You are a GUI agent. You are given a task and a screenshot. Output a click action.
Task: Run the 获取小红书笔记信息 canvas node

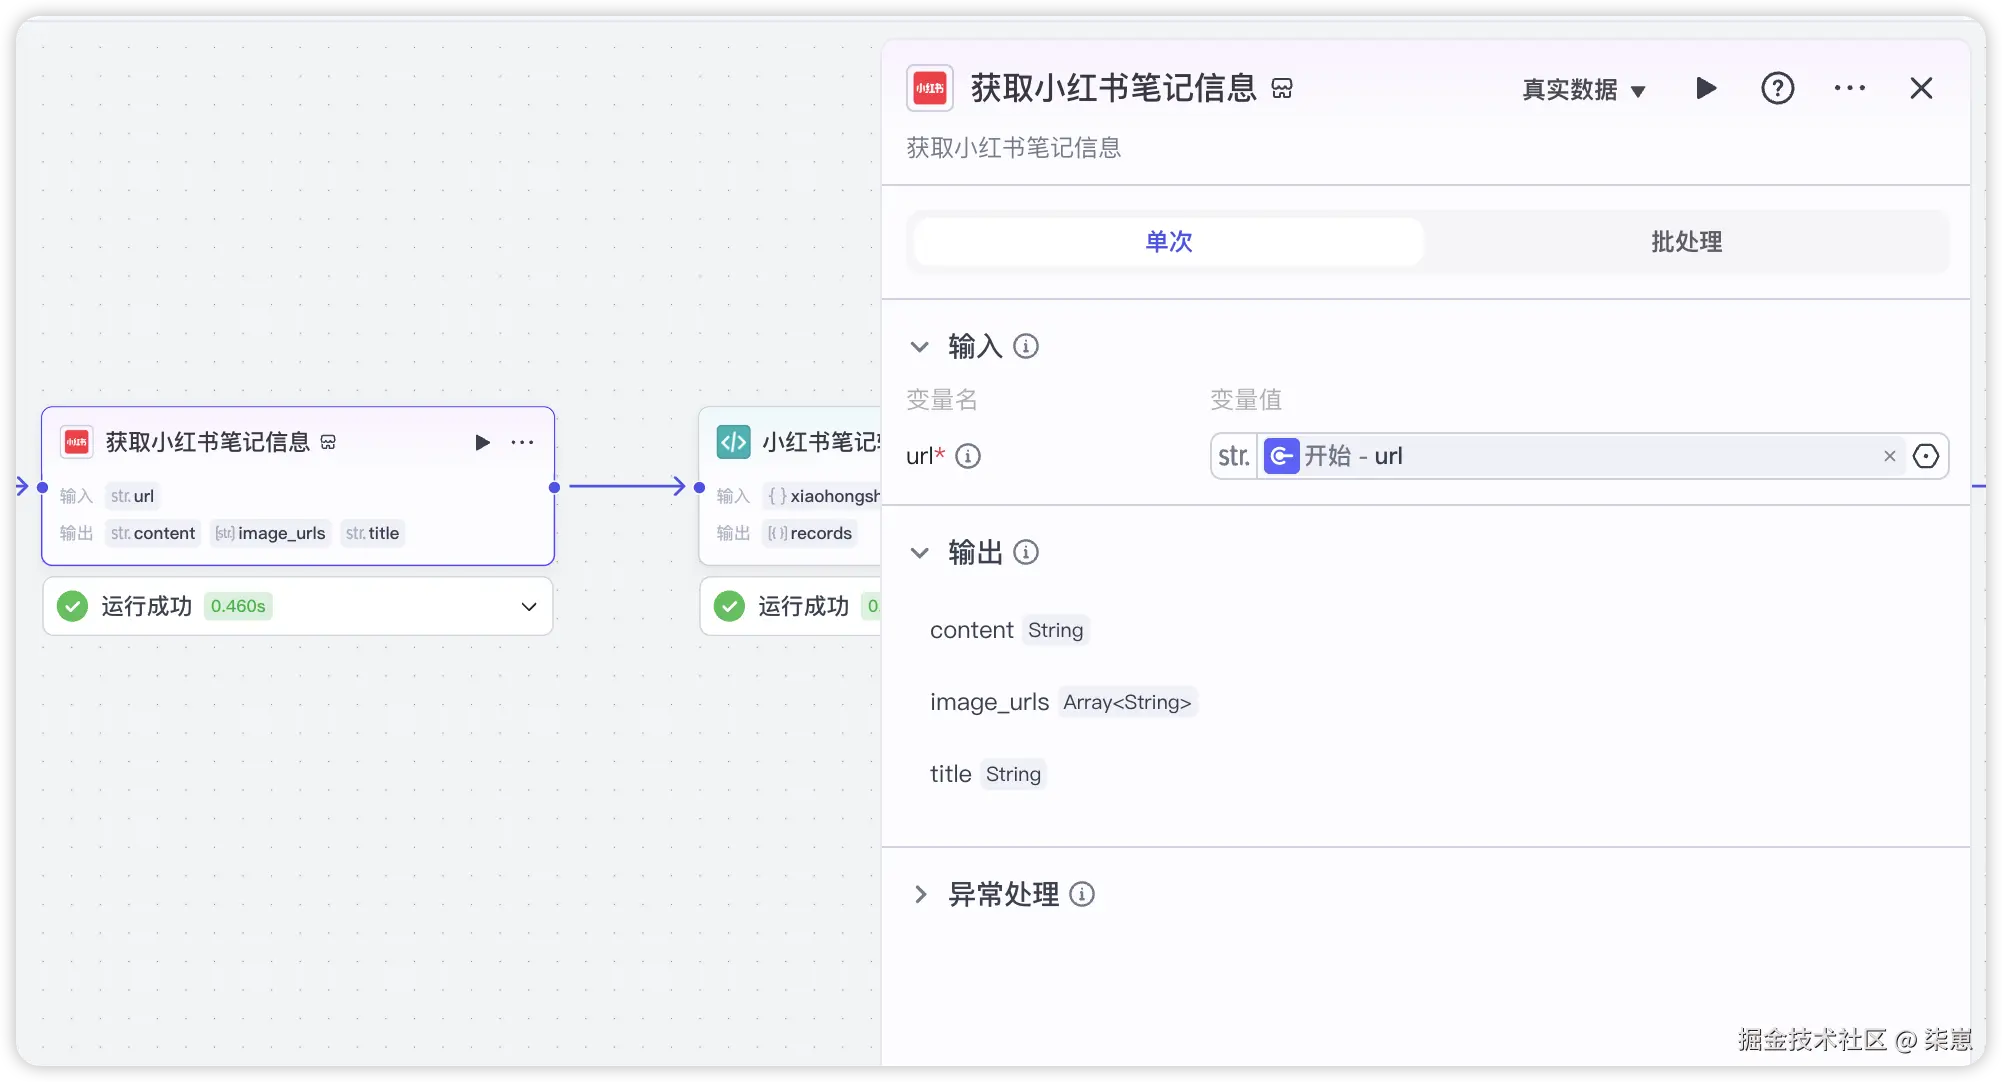[482, 442]
